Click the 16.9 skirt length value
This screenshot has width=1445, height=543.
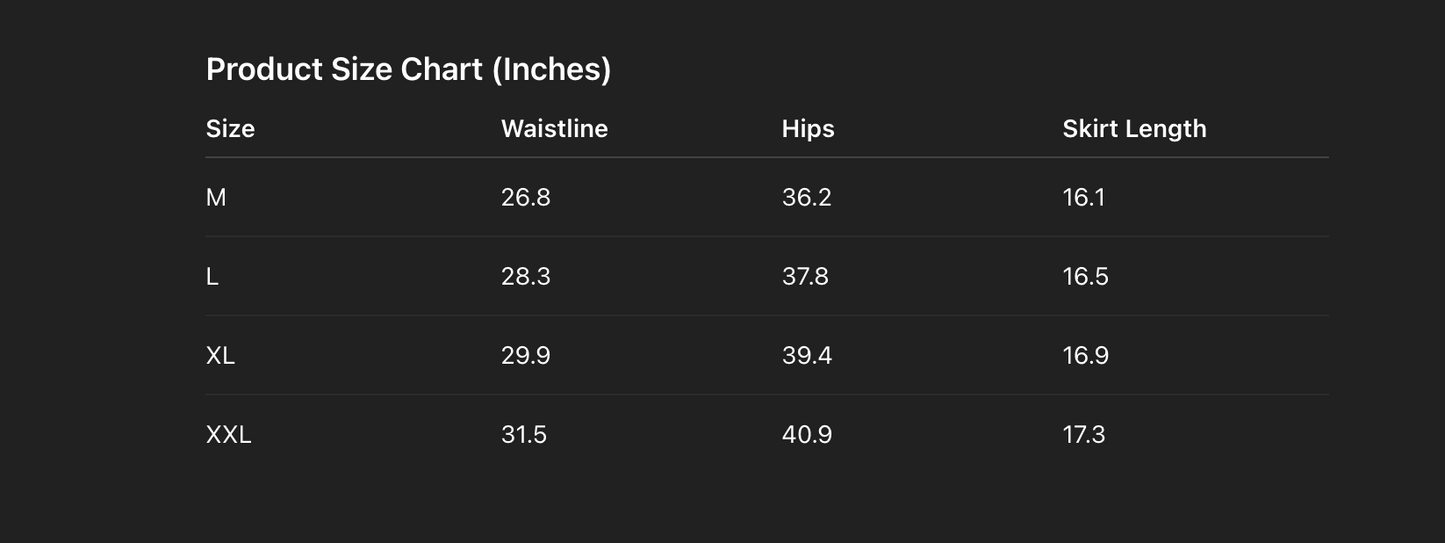pyautogui.click(x=1086, y=356)
